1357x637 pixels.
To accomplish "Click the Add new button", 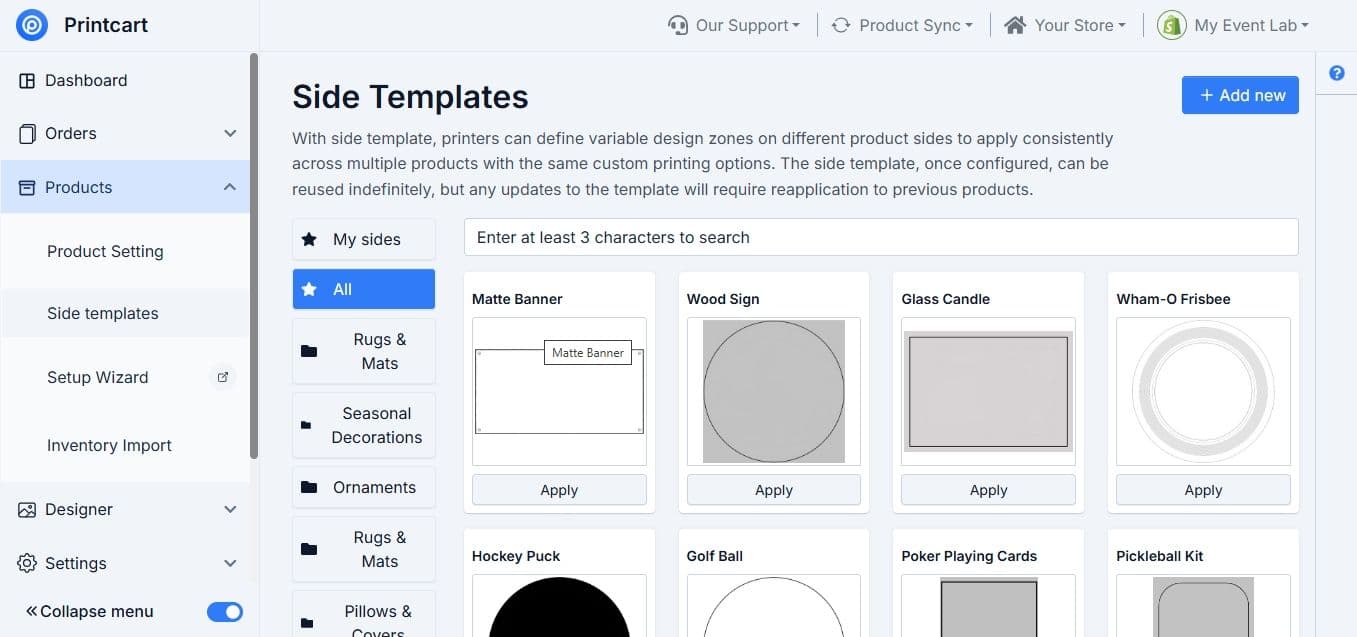I will [1240, 95].
